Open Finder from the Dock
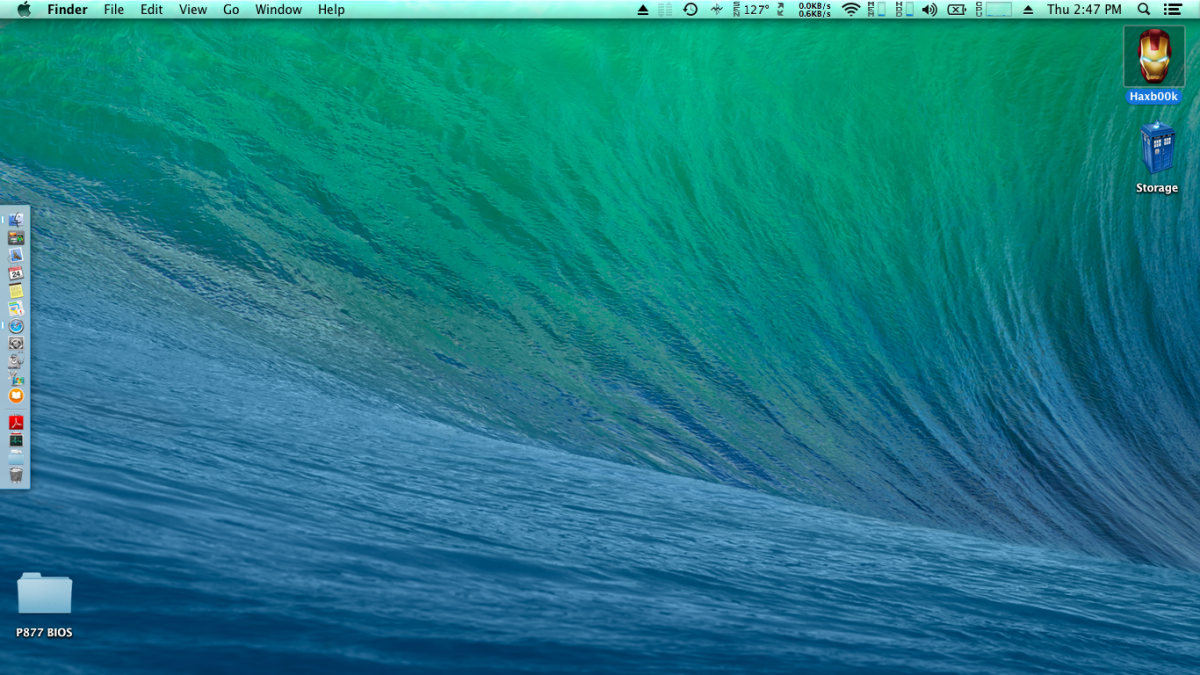The image size is (1200, 675). tap(16, 220)
